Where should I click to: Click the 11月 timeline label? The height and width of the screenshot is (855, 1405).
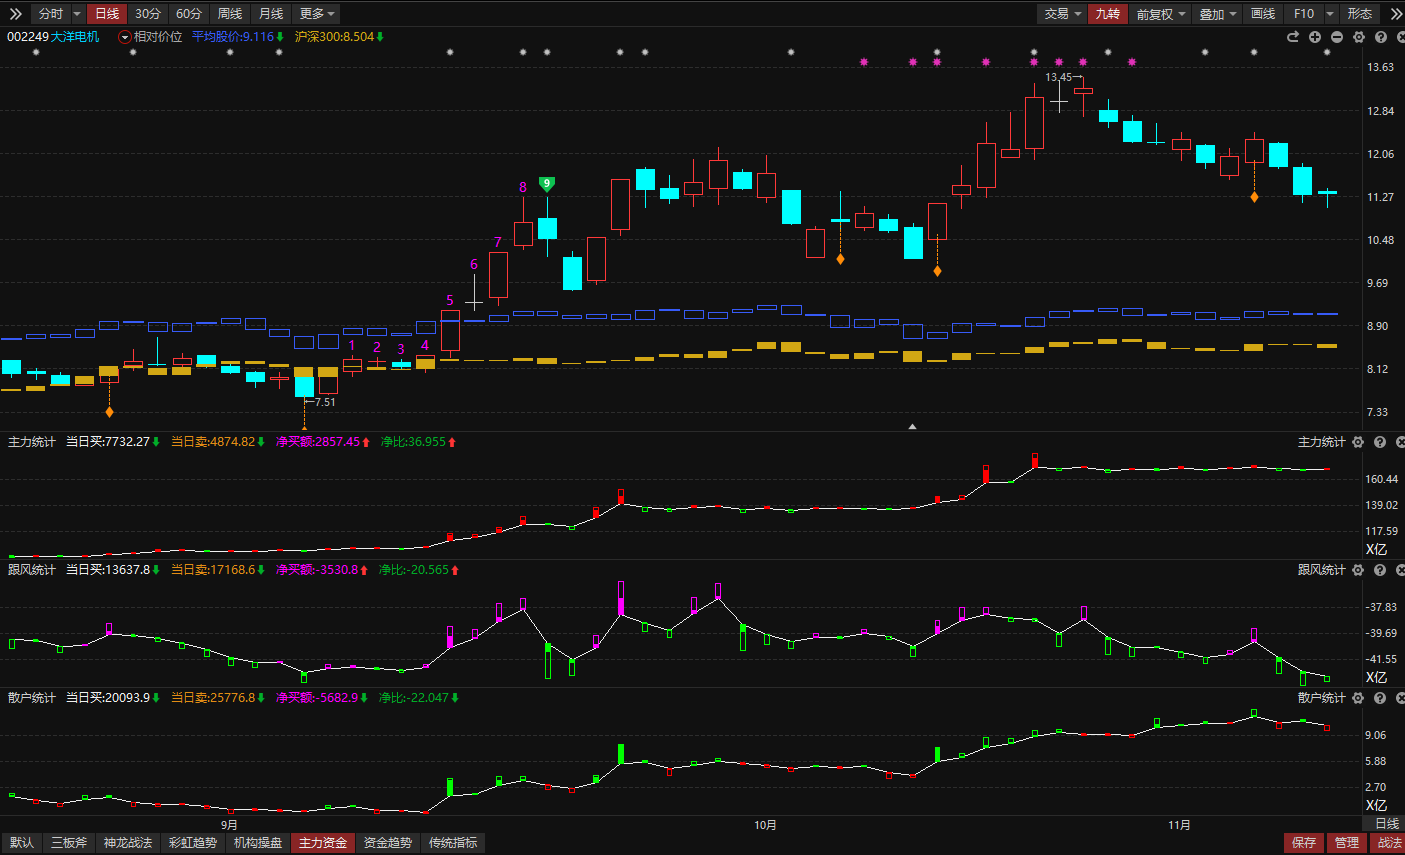[x=1179, y=825]
